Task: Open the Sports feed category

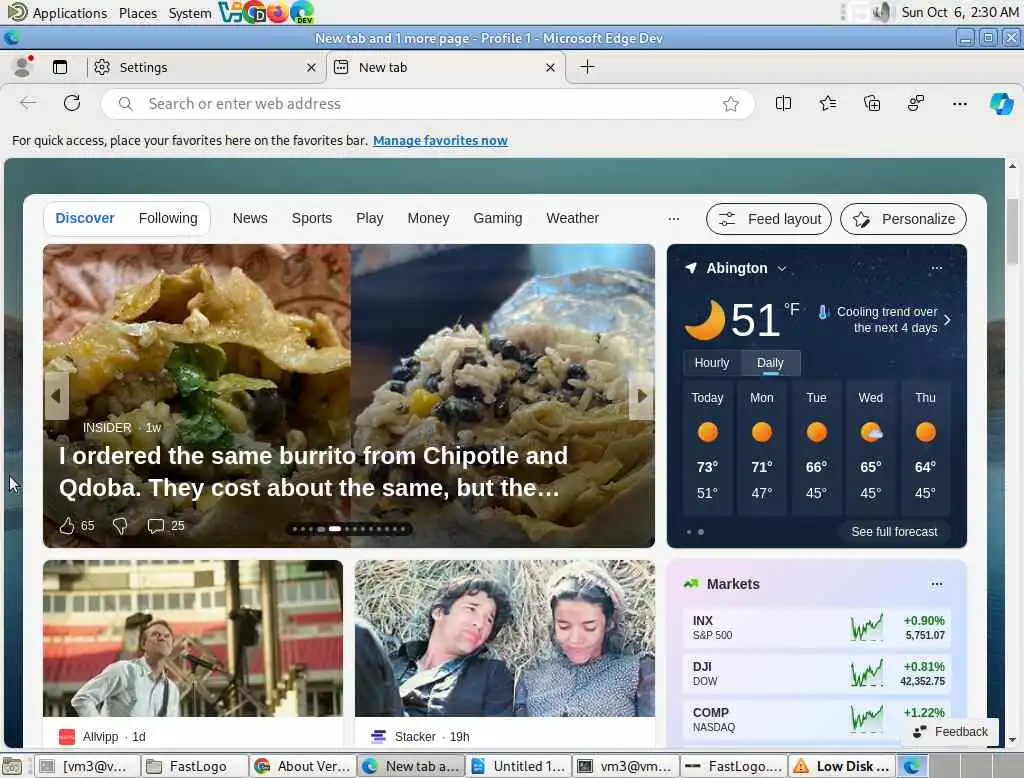Action: click(x=312, y=218)
